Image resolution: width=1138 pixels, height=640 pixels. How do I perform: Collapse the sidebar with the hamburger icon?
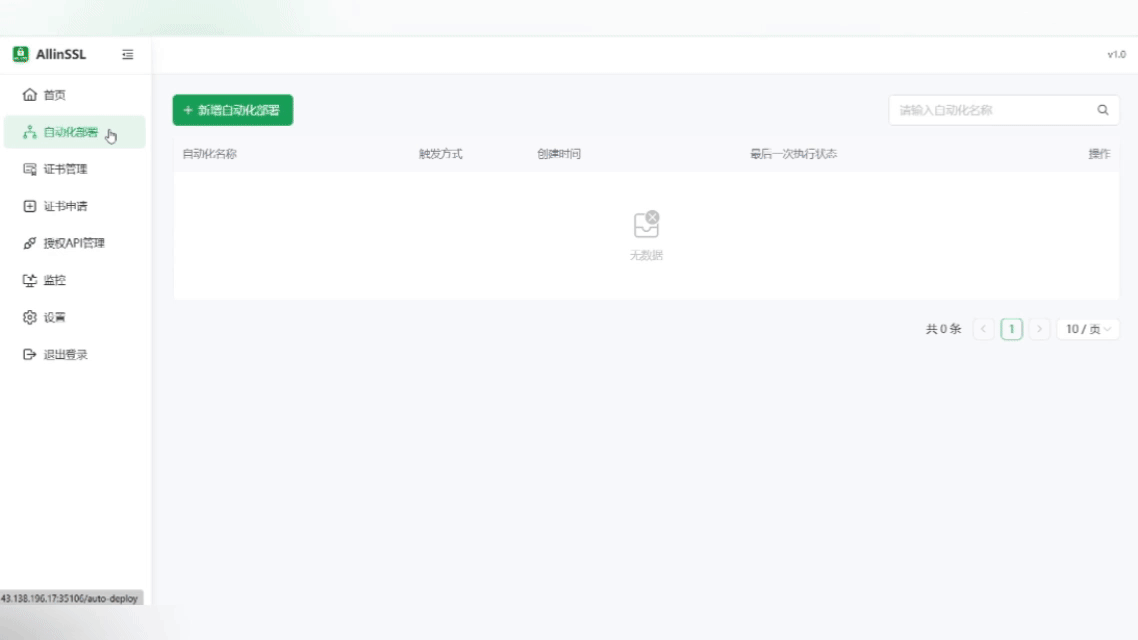point(127,55)
